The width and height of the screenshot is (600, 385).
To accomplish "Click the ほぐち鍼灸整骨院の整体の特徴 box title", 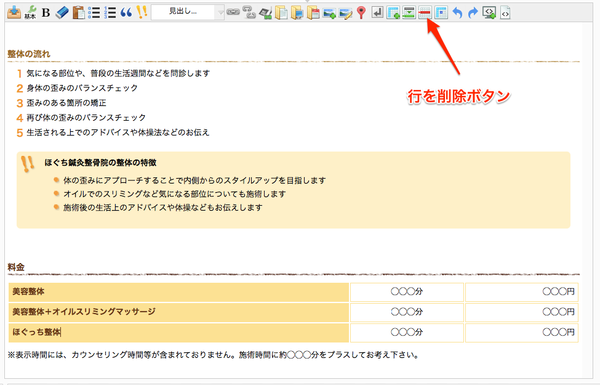I will pos(100,163).
